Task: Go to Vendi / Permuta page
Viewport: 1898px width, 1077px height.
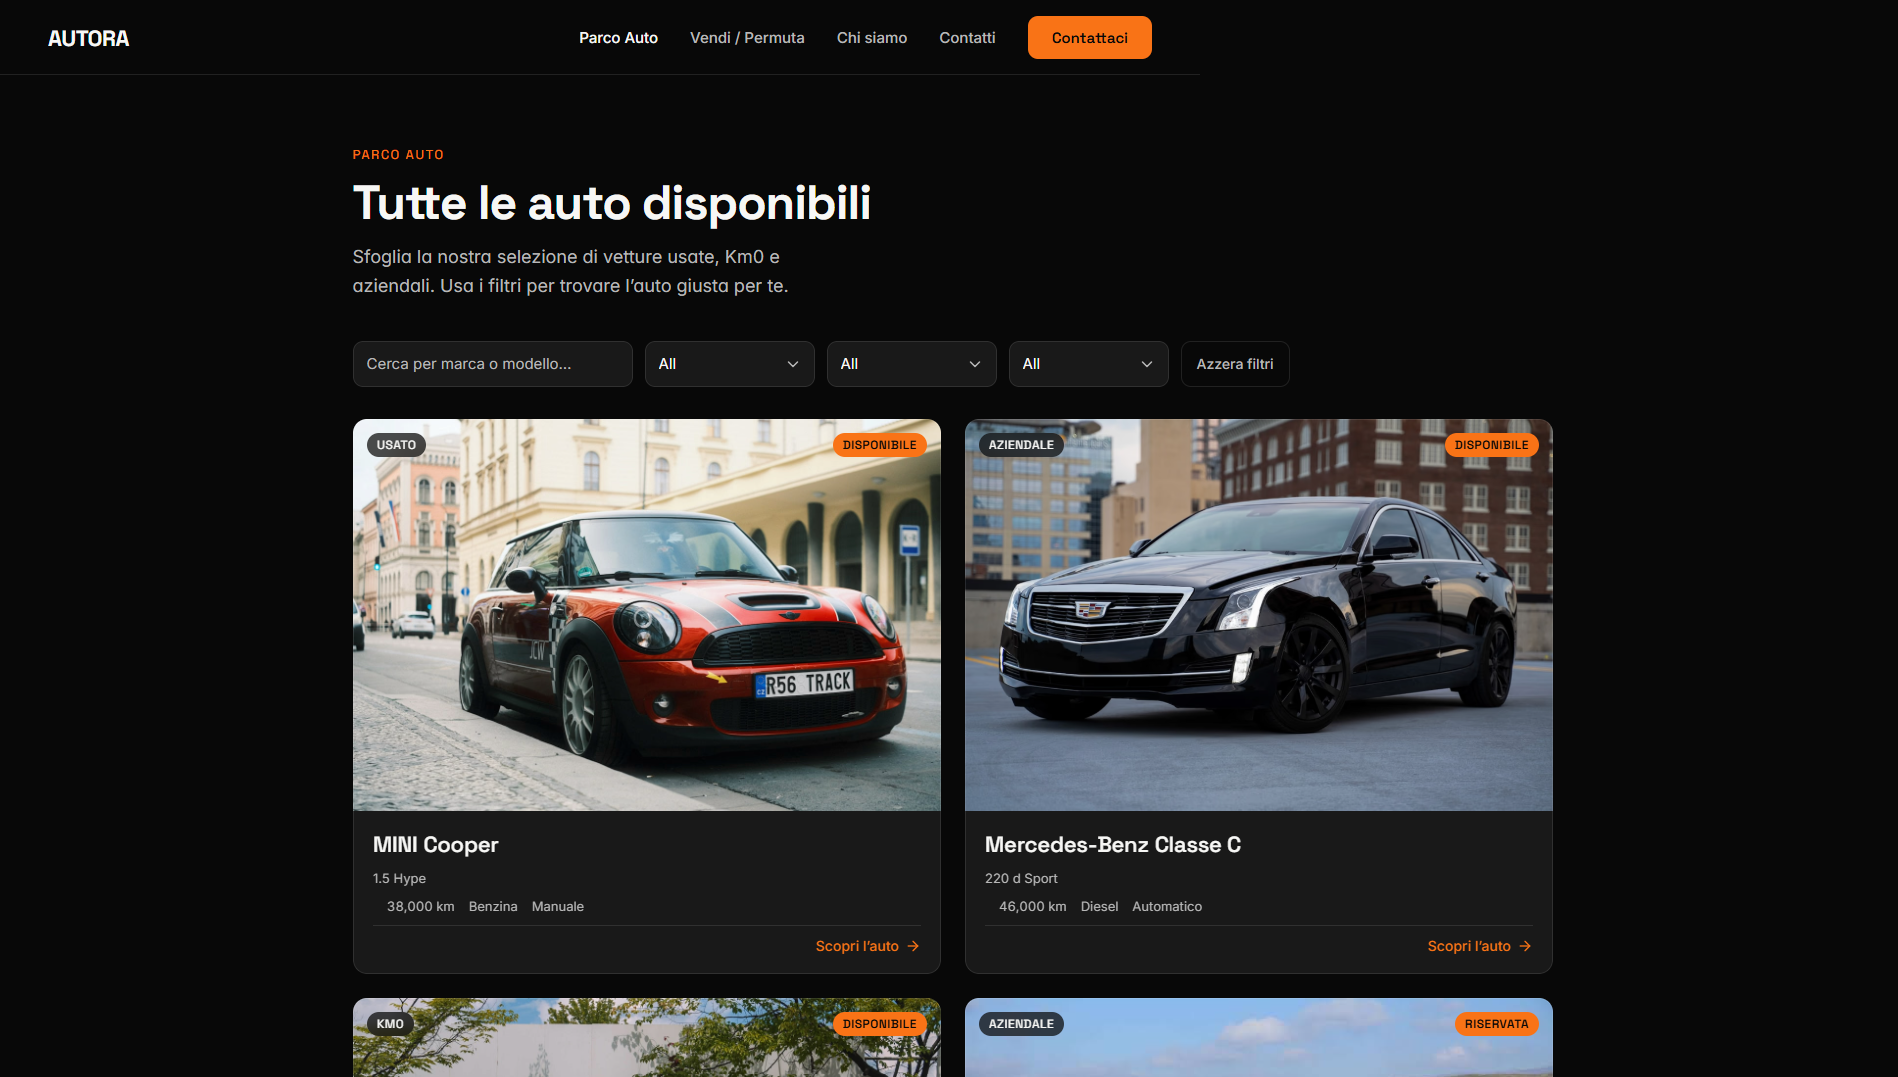Action: pos(747,38)
